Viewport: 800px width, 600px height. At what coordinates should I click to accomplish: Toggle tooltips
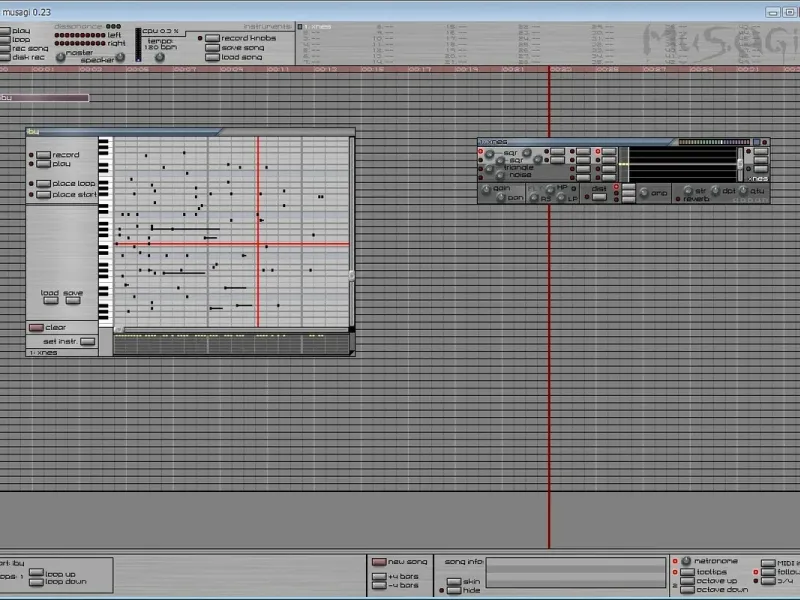tap(688, 572)
